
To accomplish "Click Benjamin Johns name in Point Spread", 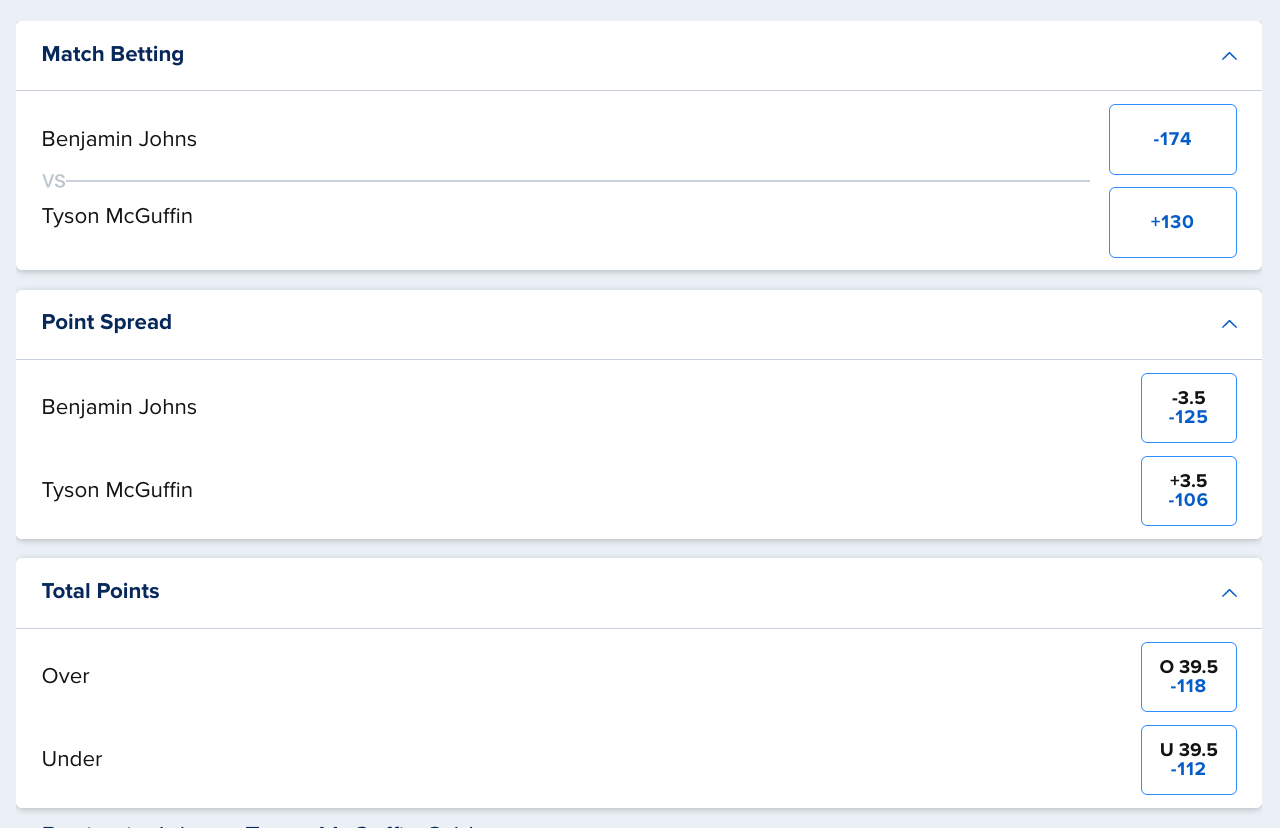I will click(x=119, y=407).
